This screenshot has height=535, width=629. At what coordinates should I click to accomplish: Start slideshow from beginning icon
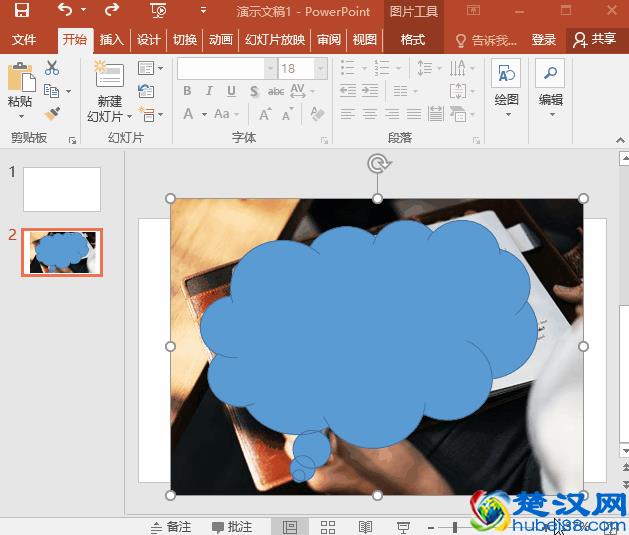point(158,10)
